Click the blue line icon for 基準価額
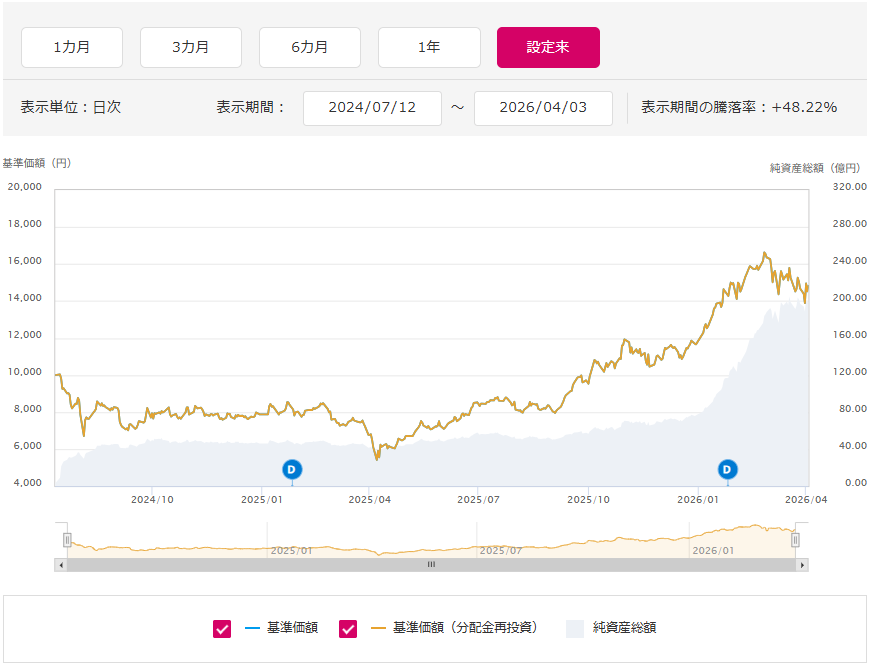The image size is (889, 664). point(253,628)
